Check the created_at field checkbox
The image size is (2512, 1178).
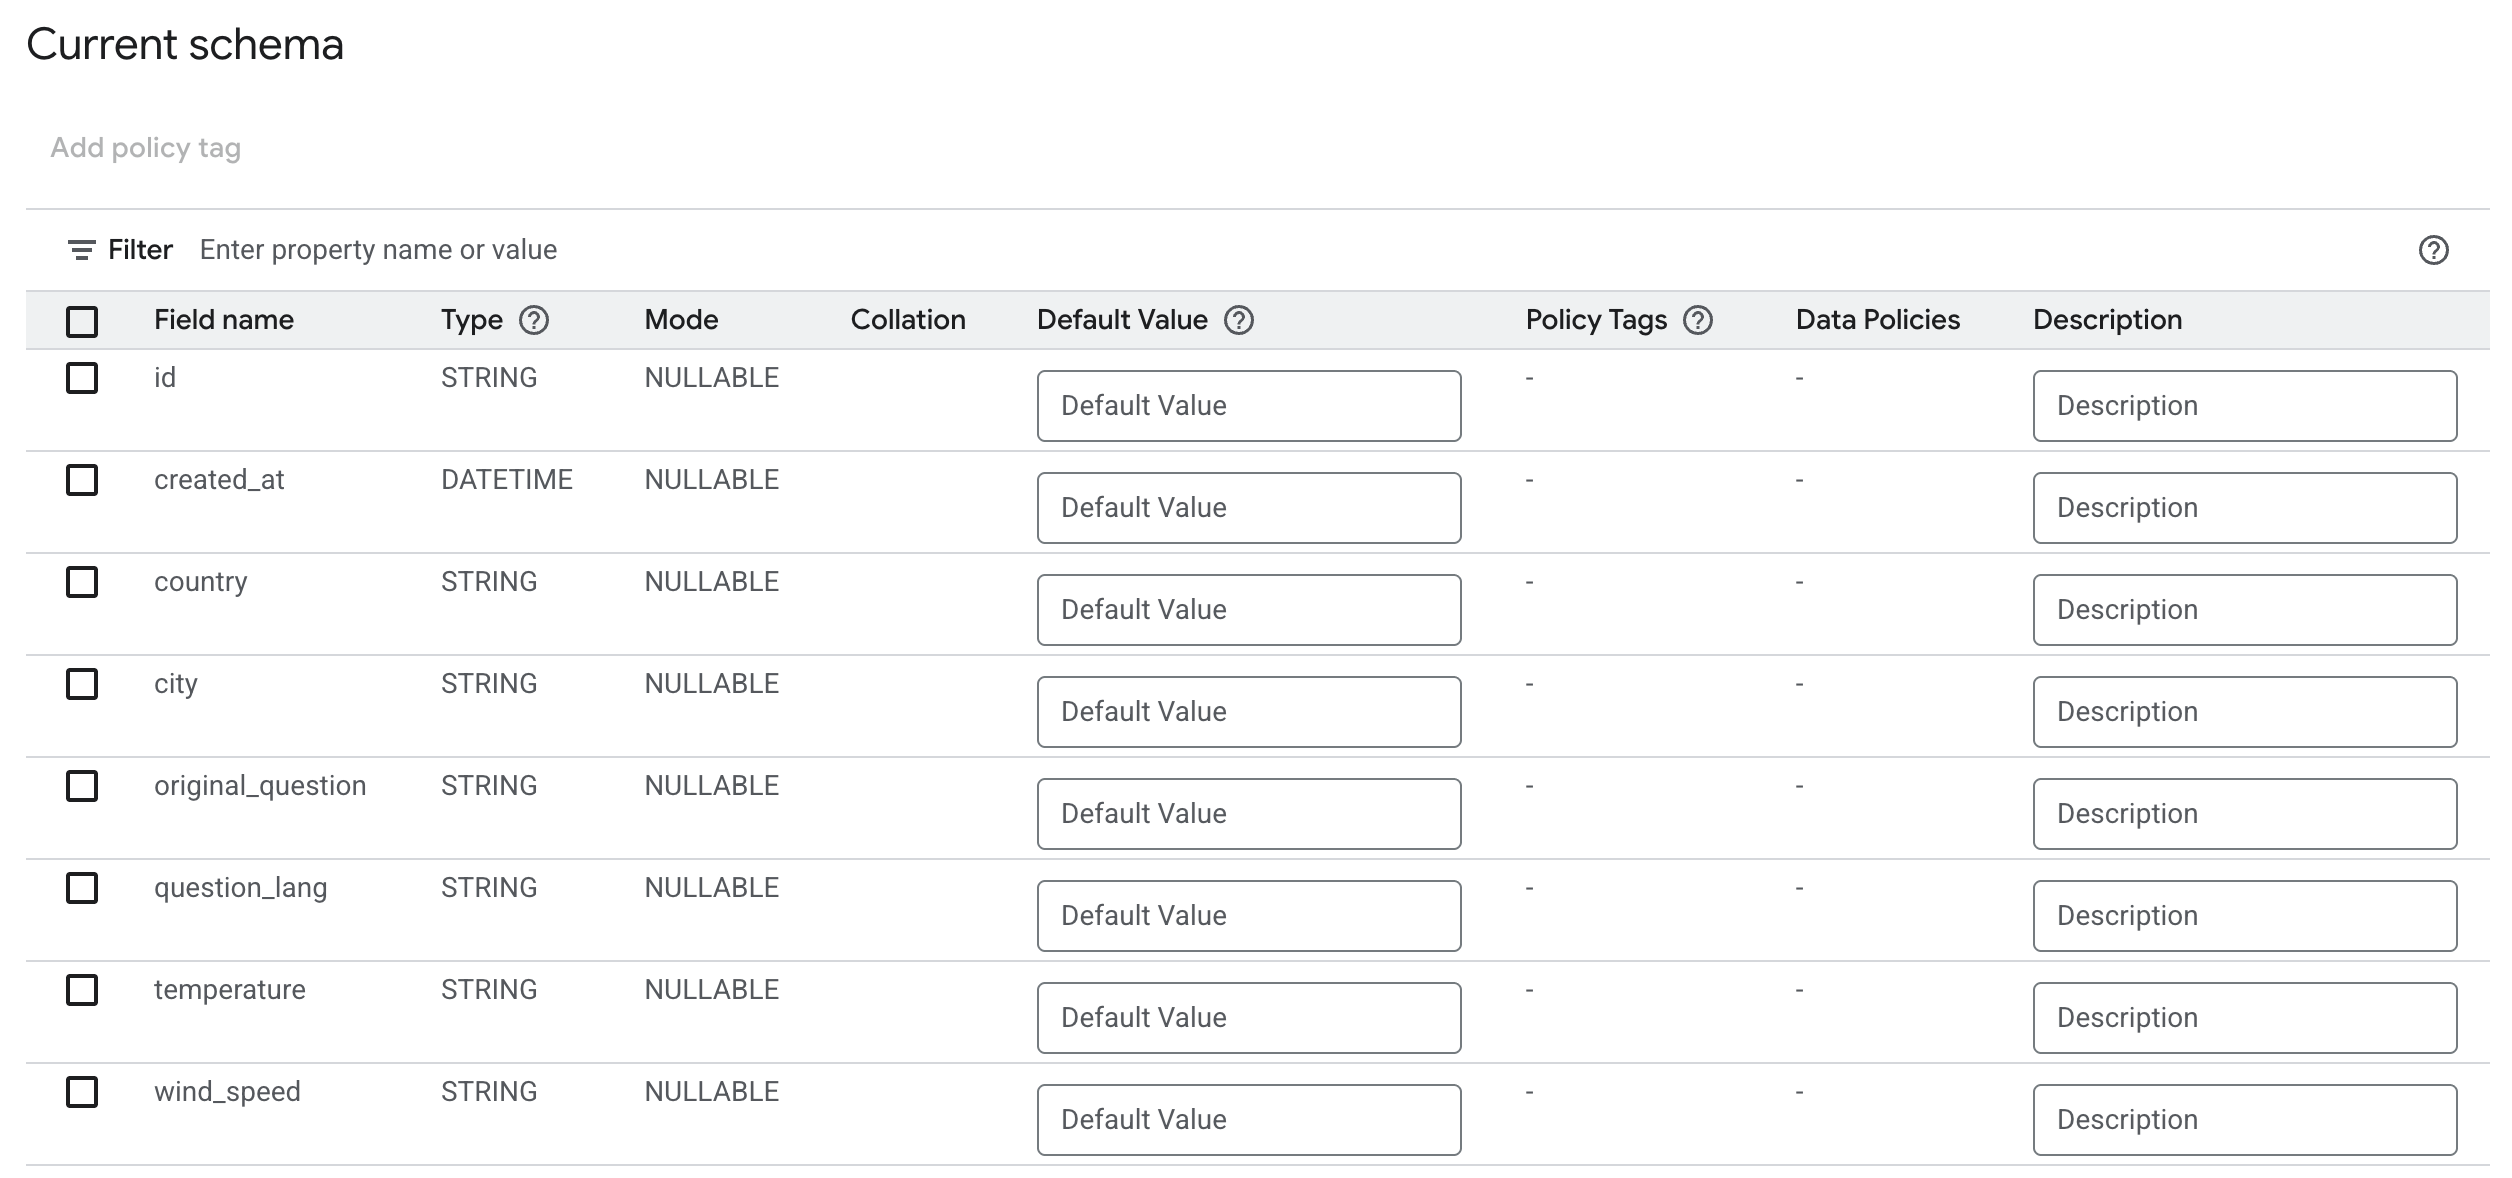[83, 480]
